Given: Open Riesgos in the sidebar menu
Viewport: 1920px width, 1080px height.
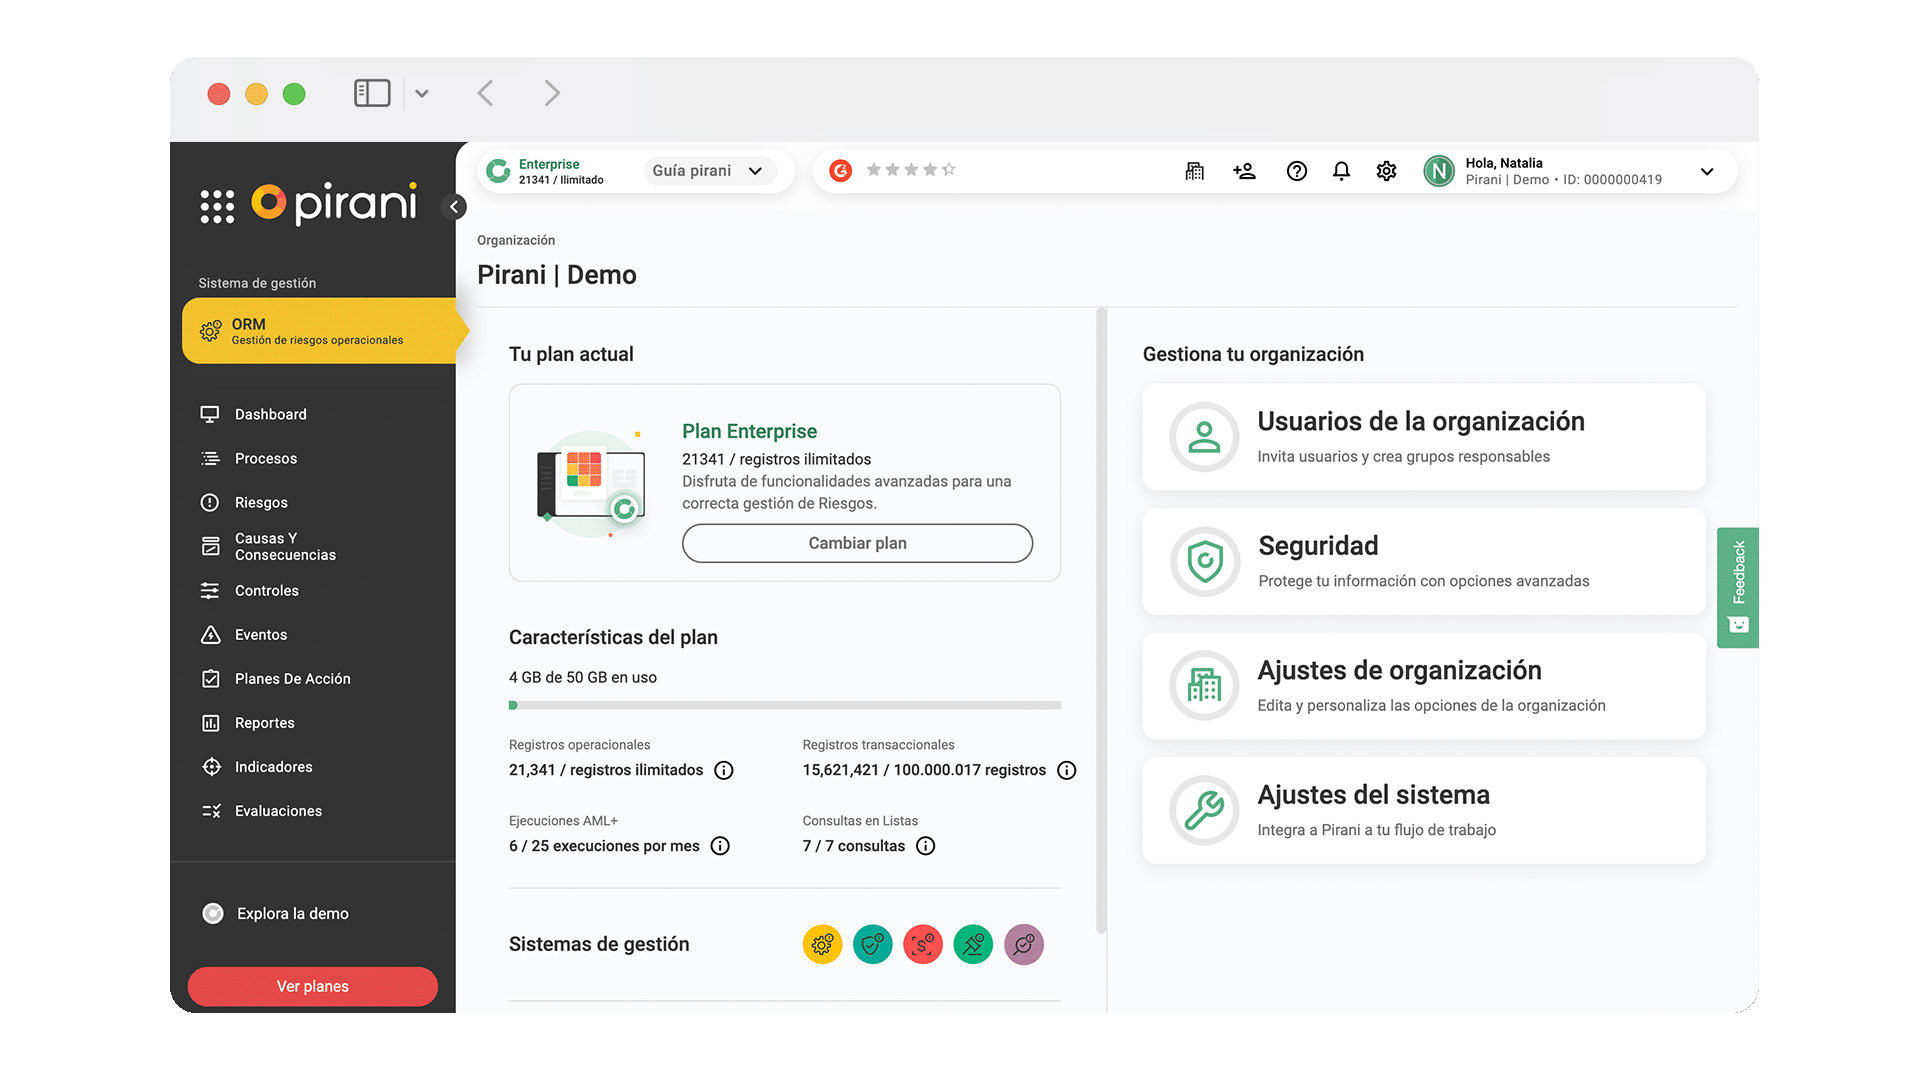Looking at the screenshot, I should (261, 502).
